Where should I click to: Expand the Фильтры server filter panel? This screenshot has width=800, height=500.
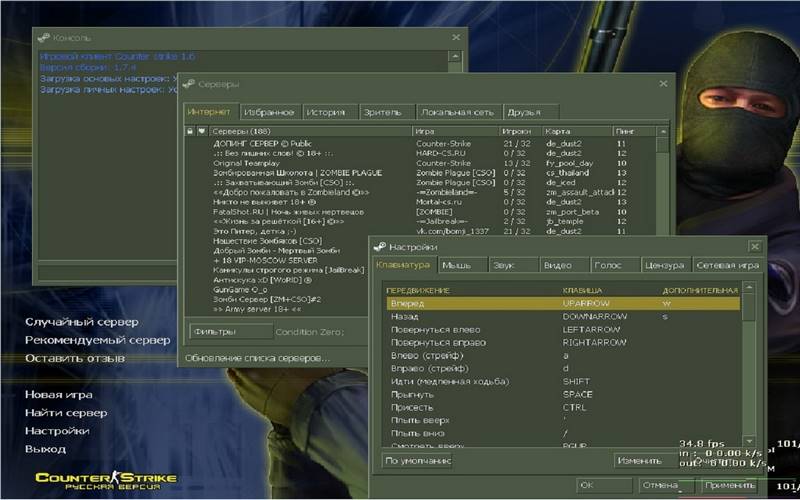230,331
